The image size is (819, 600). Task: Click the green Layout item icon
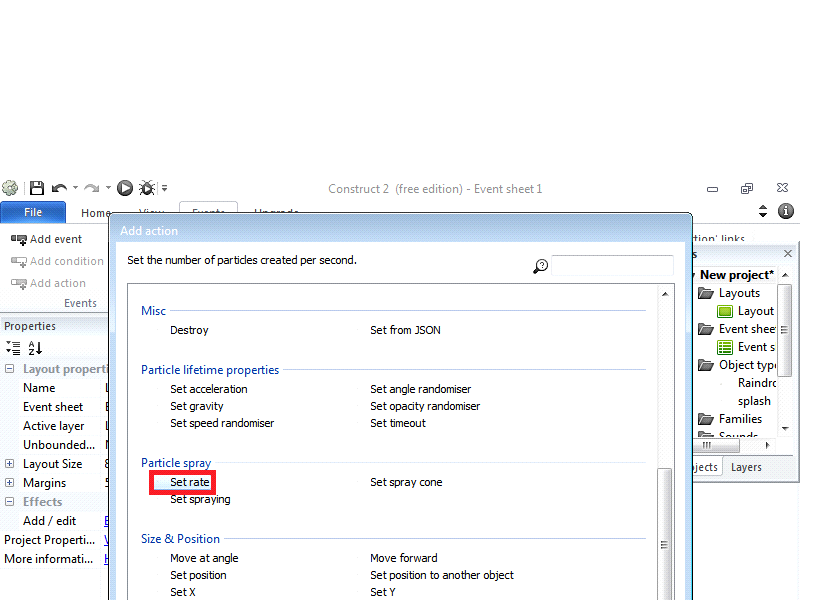(x=725, y=312)
